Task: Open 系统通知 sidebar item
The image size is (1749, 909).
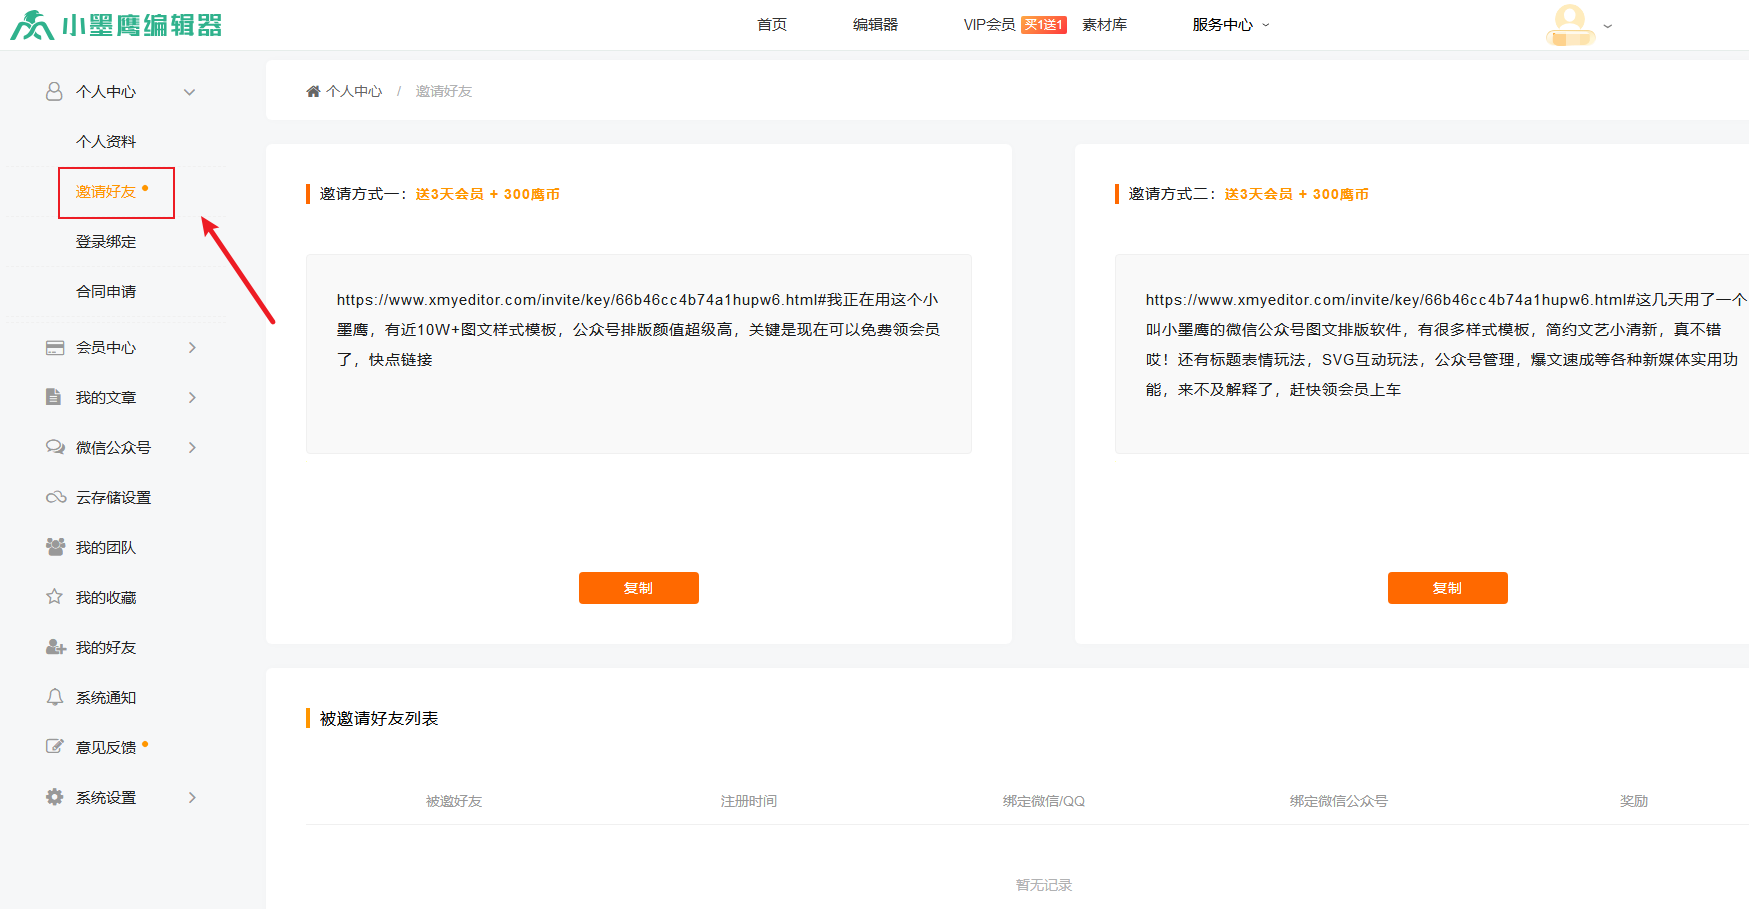Action: pyautogui.click(x=106, y=698)
